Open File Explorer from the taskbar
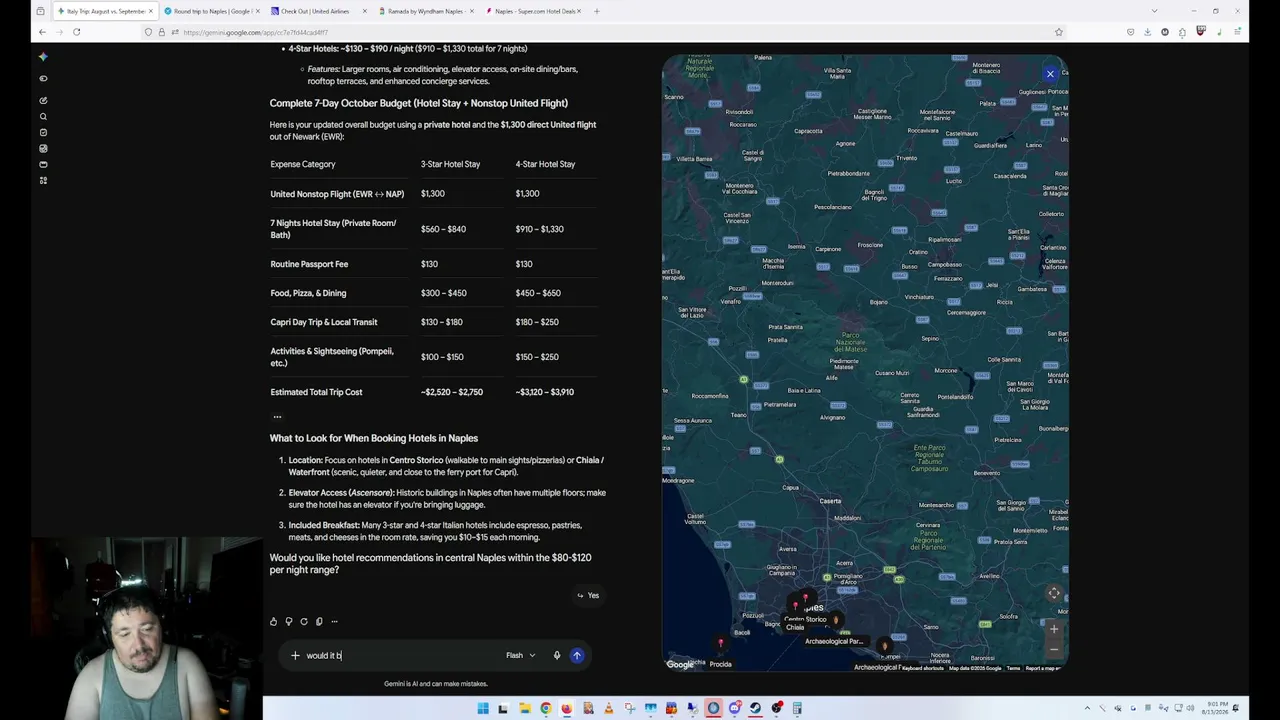 click(524, 708)
